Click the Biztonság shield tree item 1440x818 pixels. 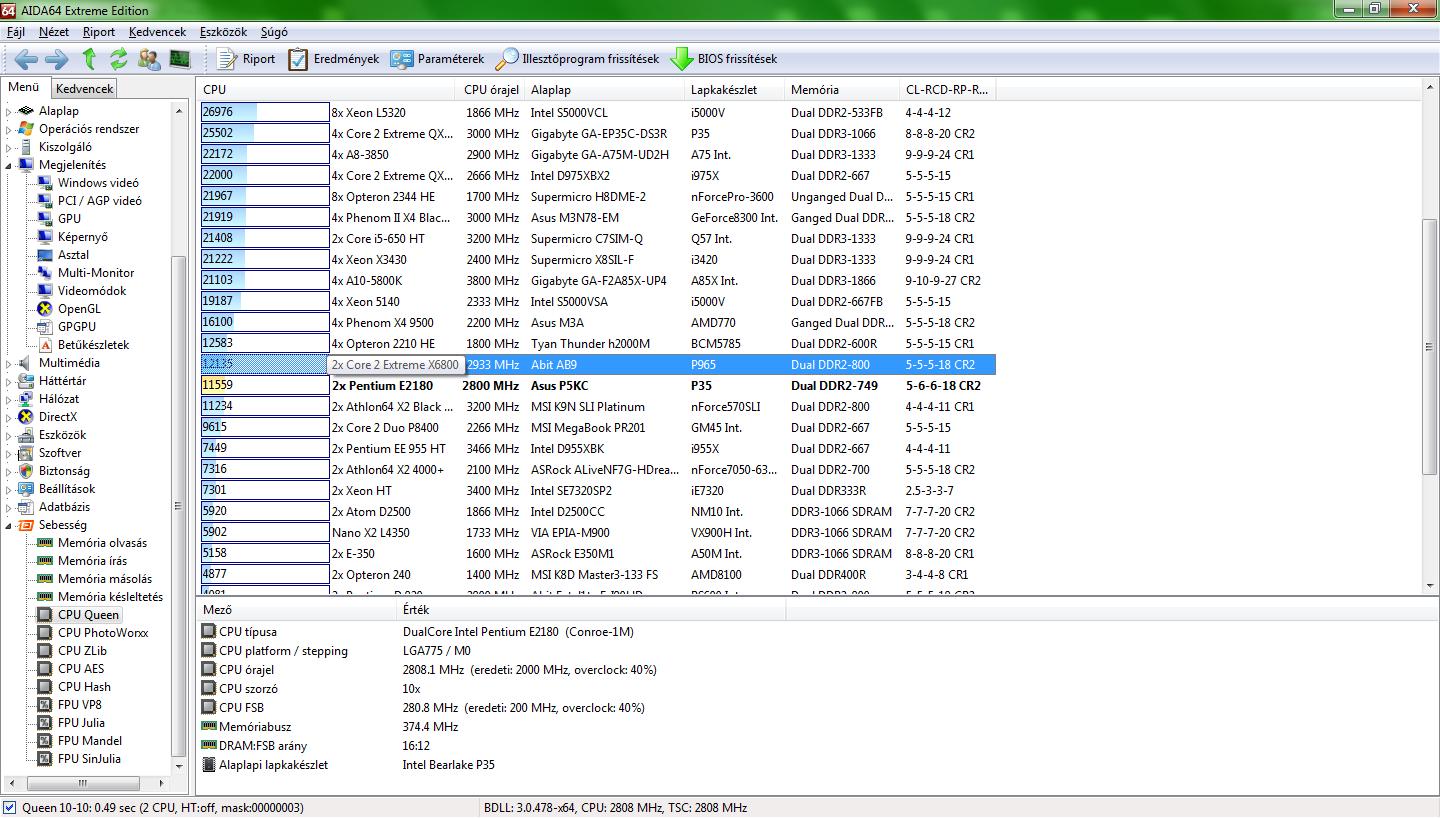pos(64,471)
